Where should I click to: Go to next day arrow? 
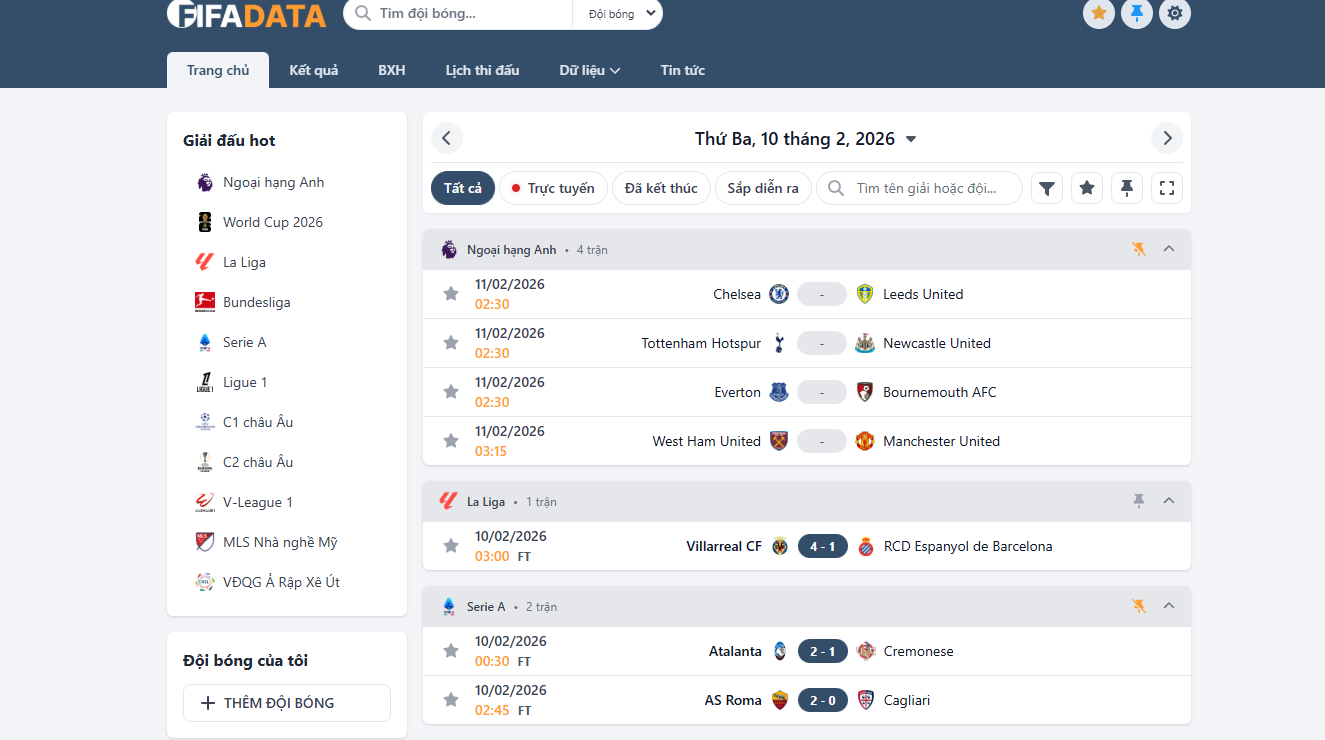[1167, 138]
